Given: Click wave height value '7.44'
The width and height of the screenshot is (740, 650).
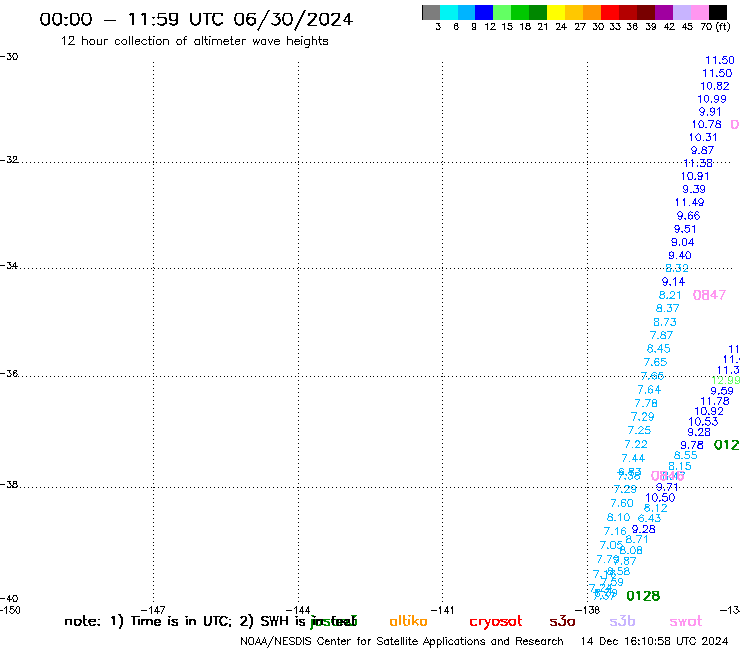Looking at the screenshot, I should click(x=633, y=458).
